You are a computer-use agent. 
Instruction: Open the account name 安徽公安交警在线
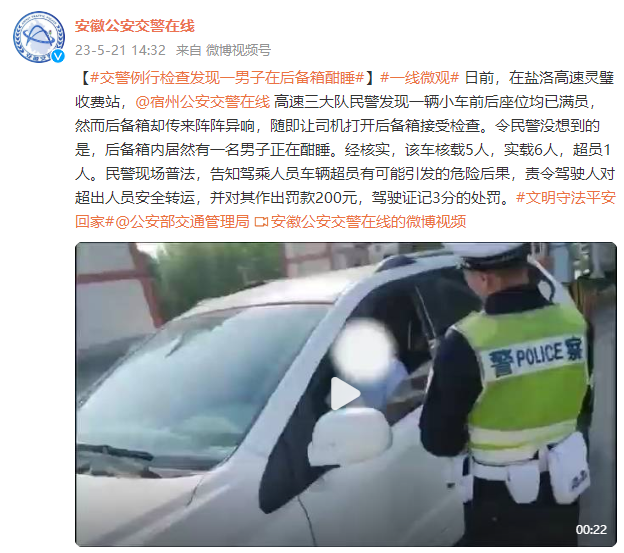click(135, 26)
